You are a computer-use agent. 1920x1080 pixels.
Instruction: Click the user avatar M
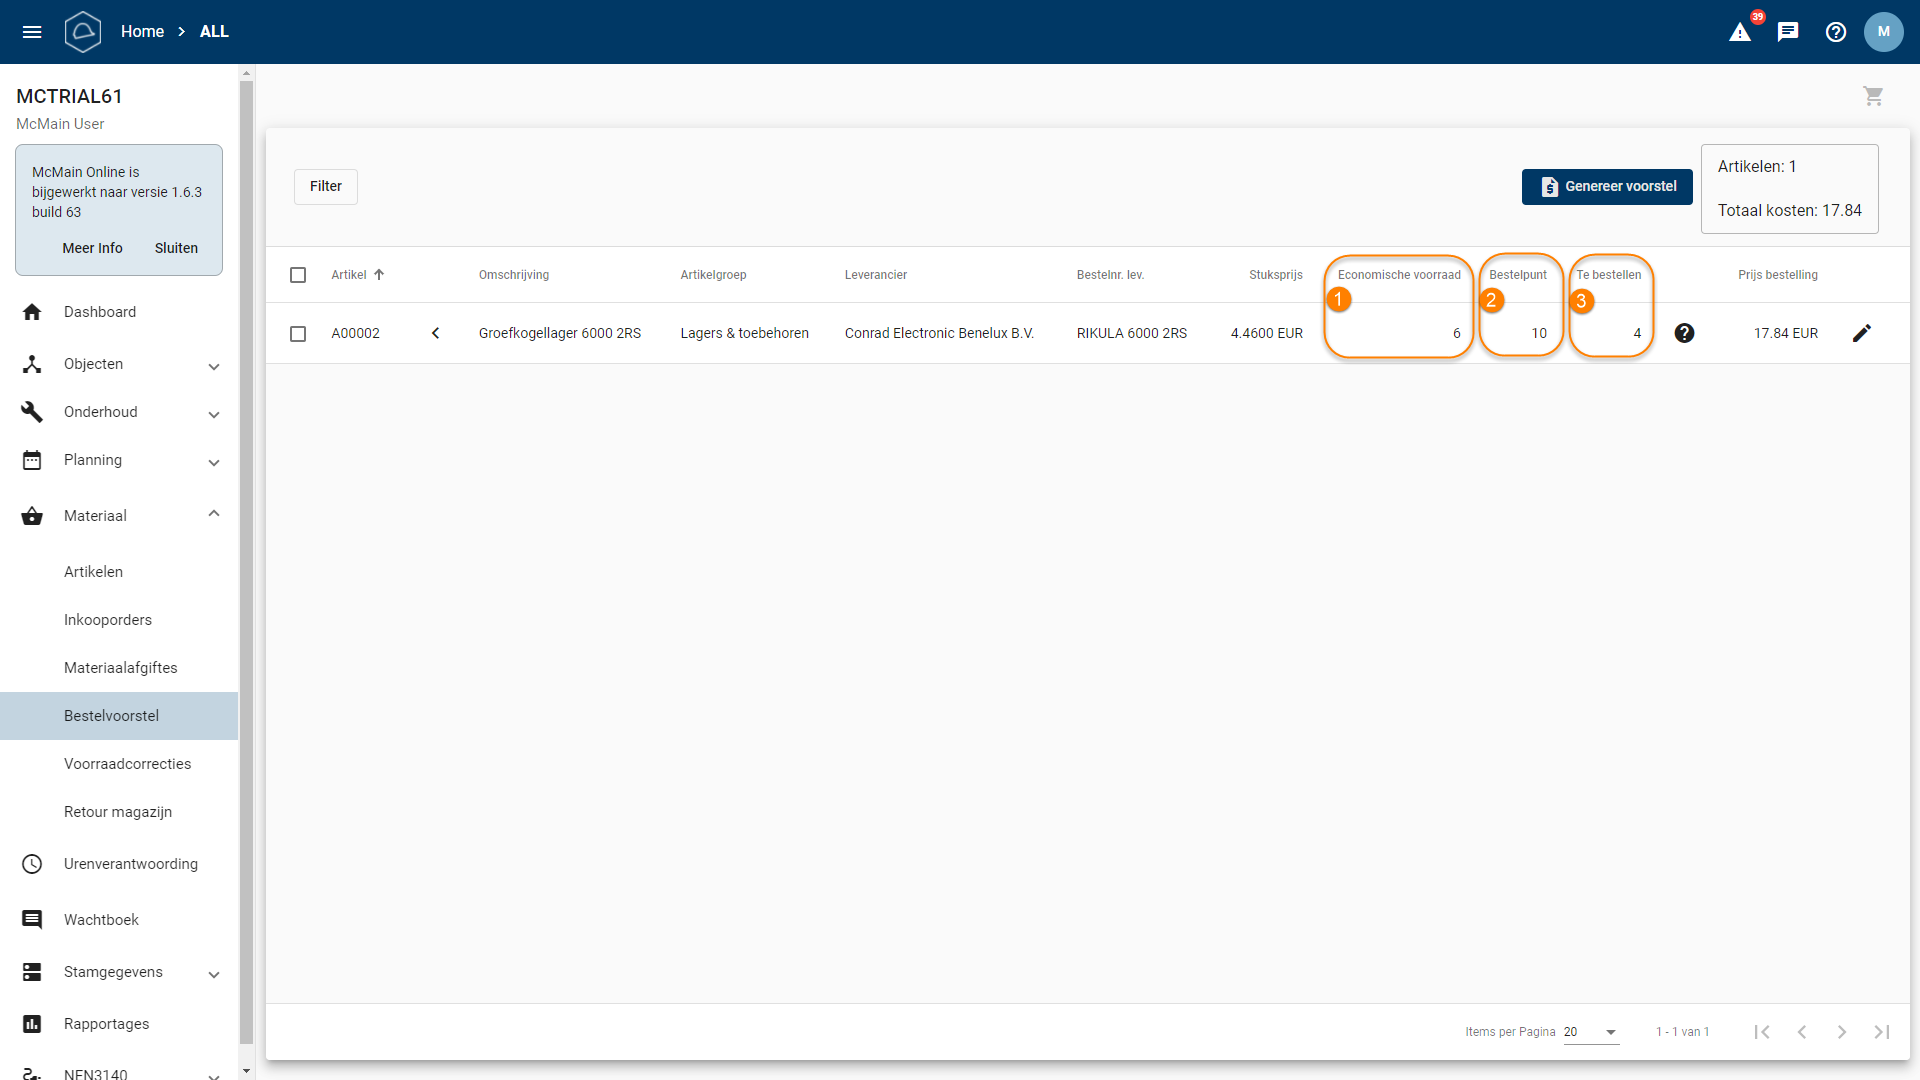pos(1883,32)
